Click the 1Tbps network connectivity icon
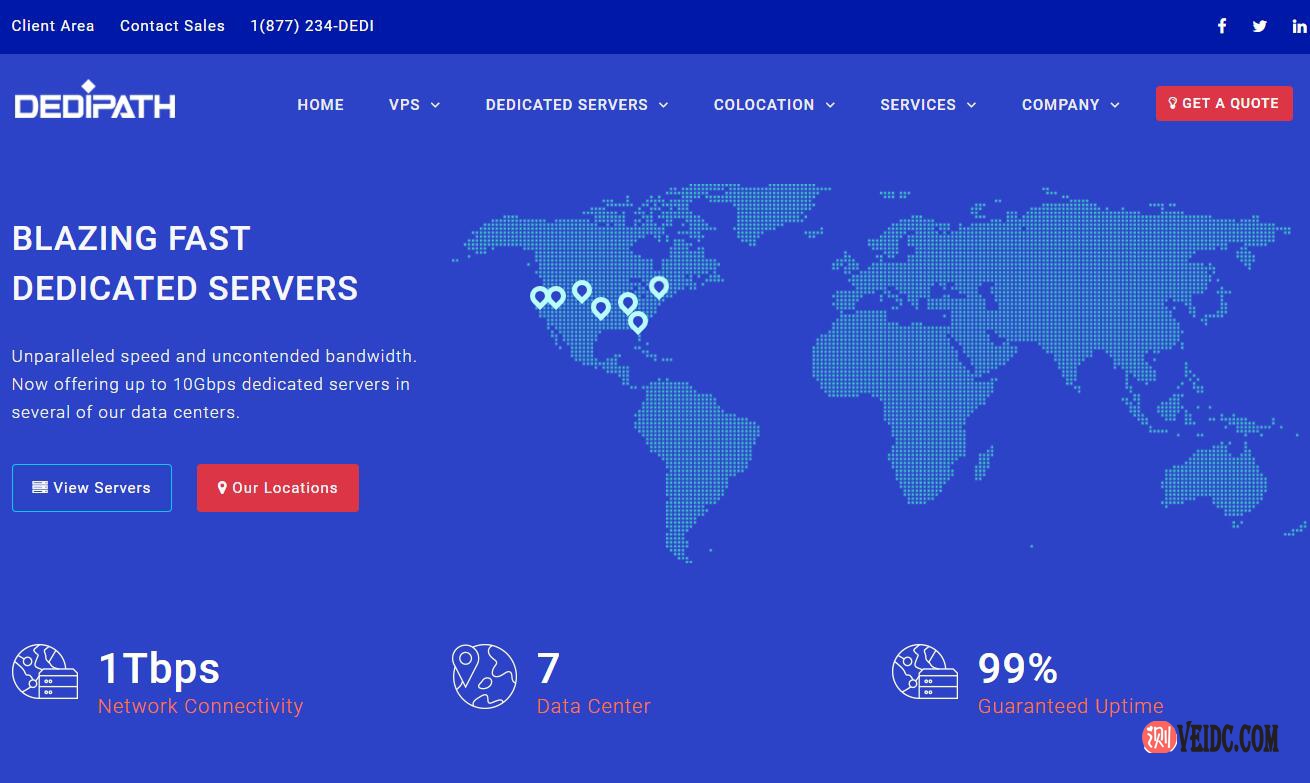This screenshot has height=783, width=1310. tap(45, 672)
